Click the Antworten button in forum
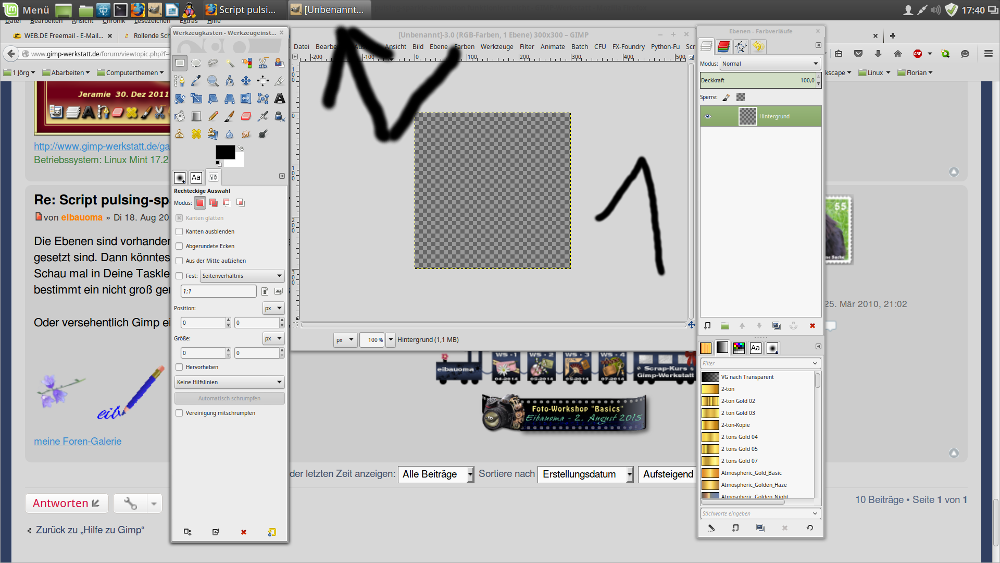Viewport: 1000px width, 563px height. coord(67,503)
